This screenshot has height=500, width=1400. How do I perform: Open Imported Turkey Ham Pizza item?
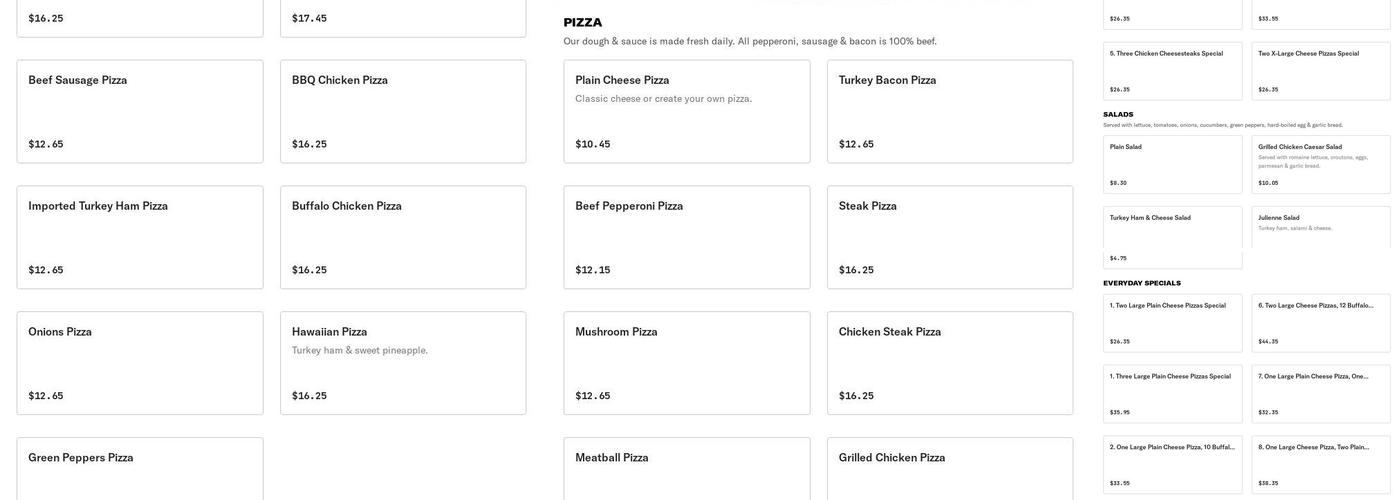[140, 237]
